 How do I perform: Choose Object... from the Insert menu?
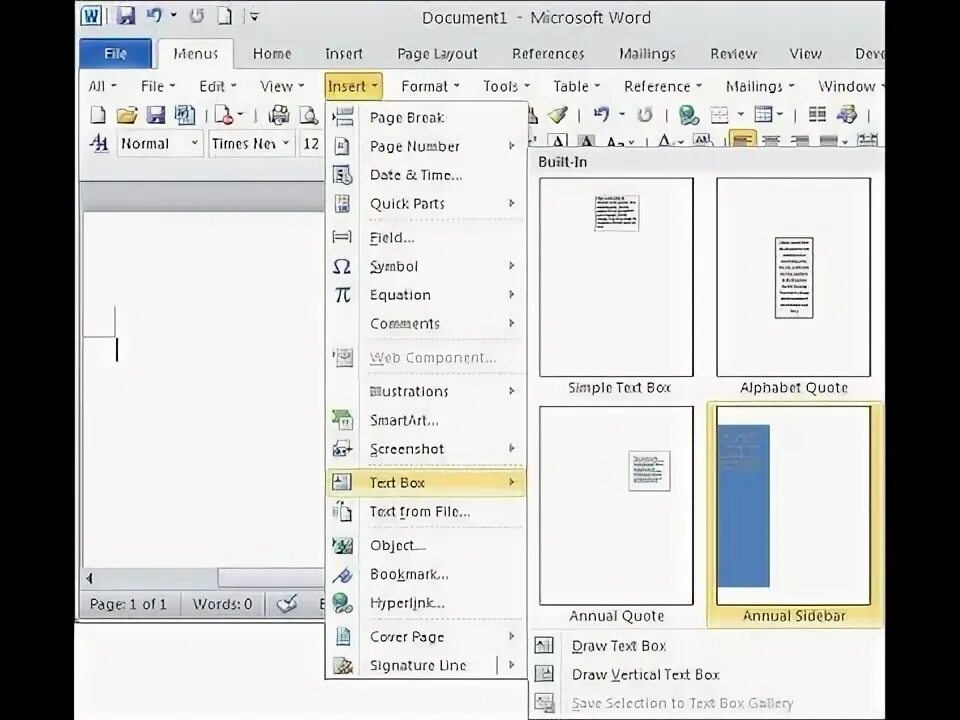pyautogui.click(x=426, y=546)
